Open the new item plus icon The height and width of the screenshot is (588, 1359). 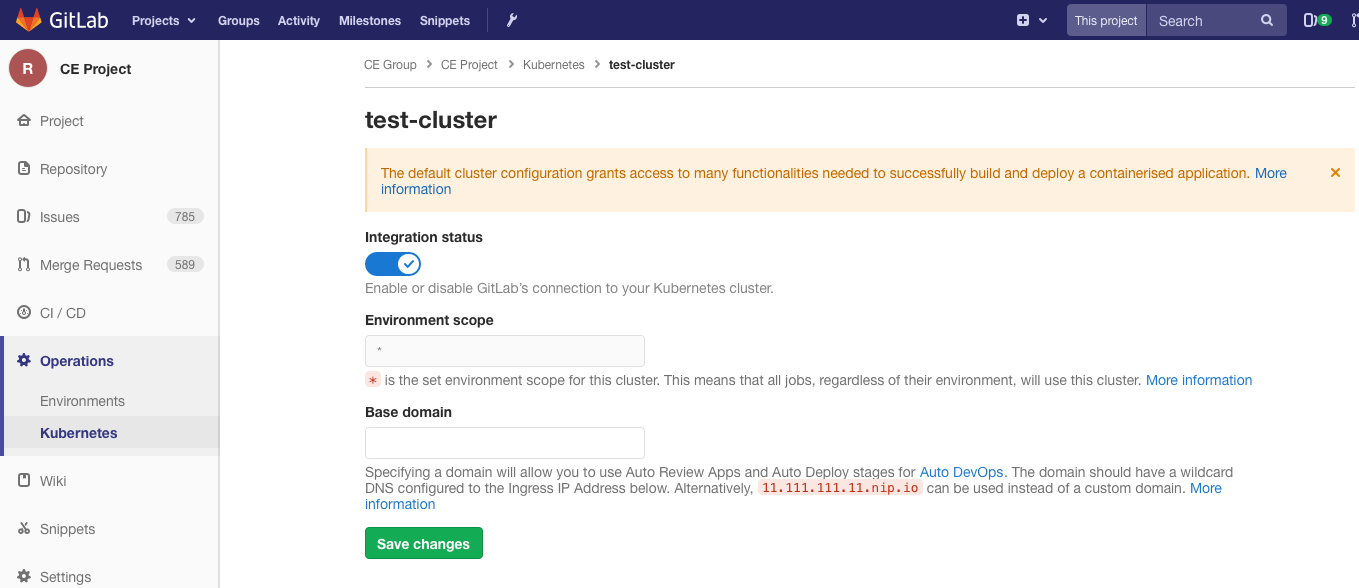[1023, 19]
